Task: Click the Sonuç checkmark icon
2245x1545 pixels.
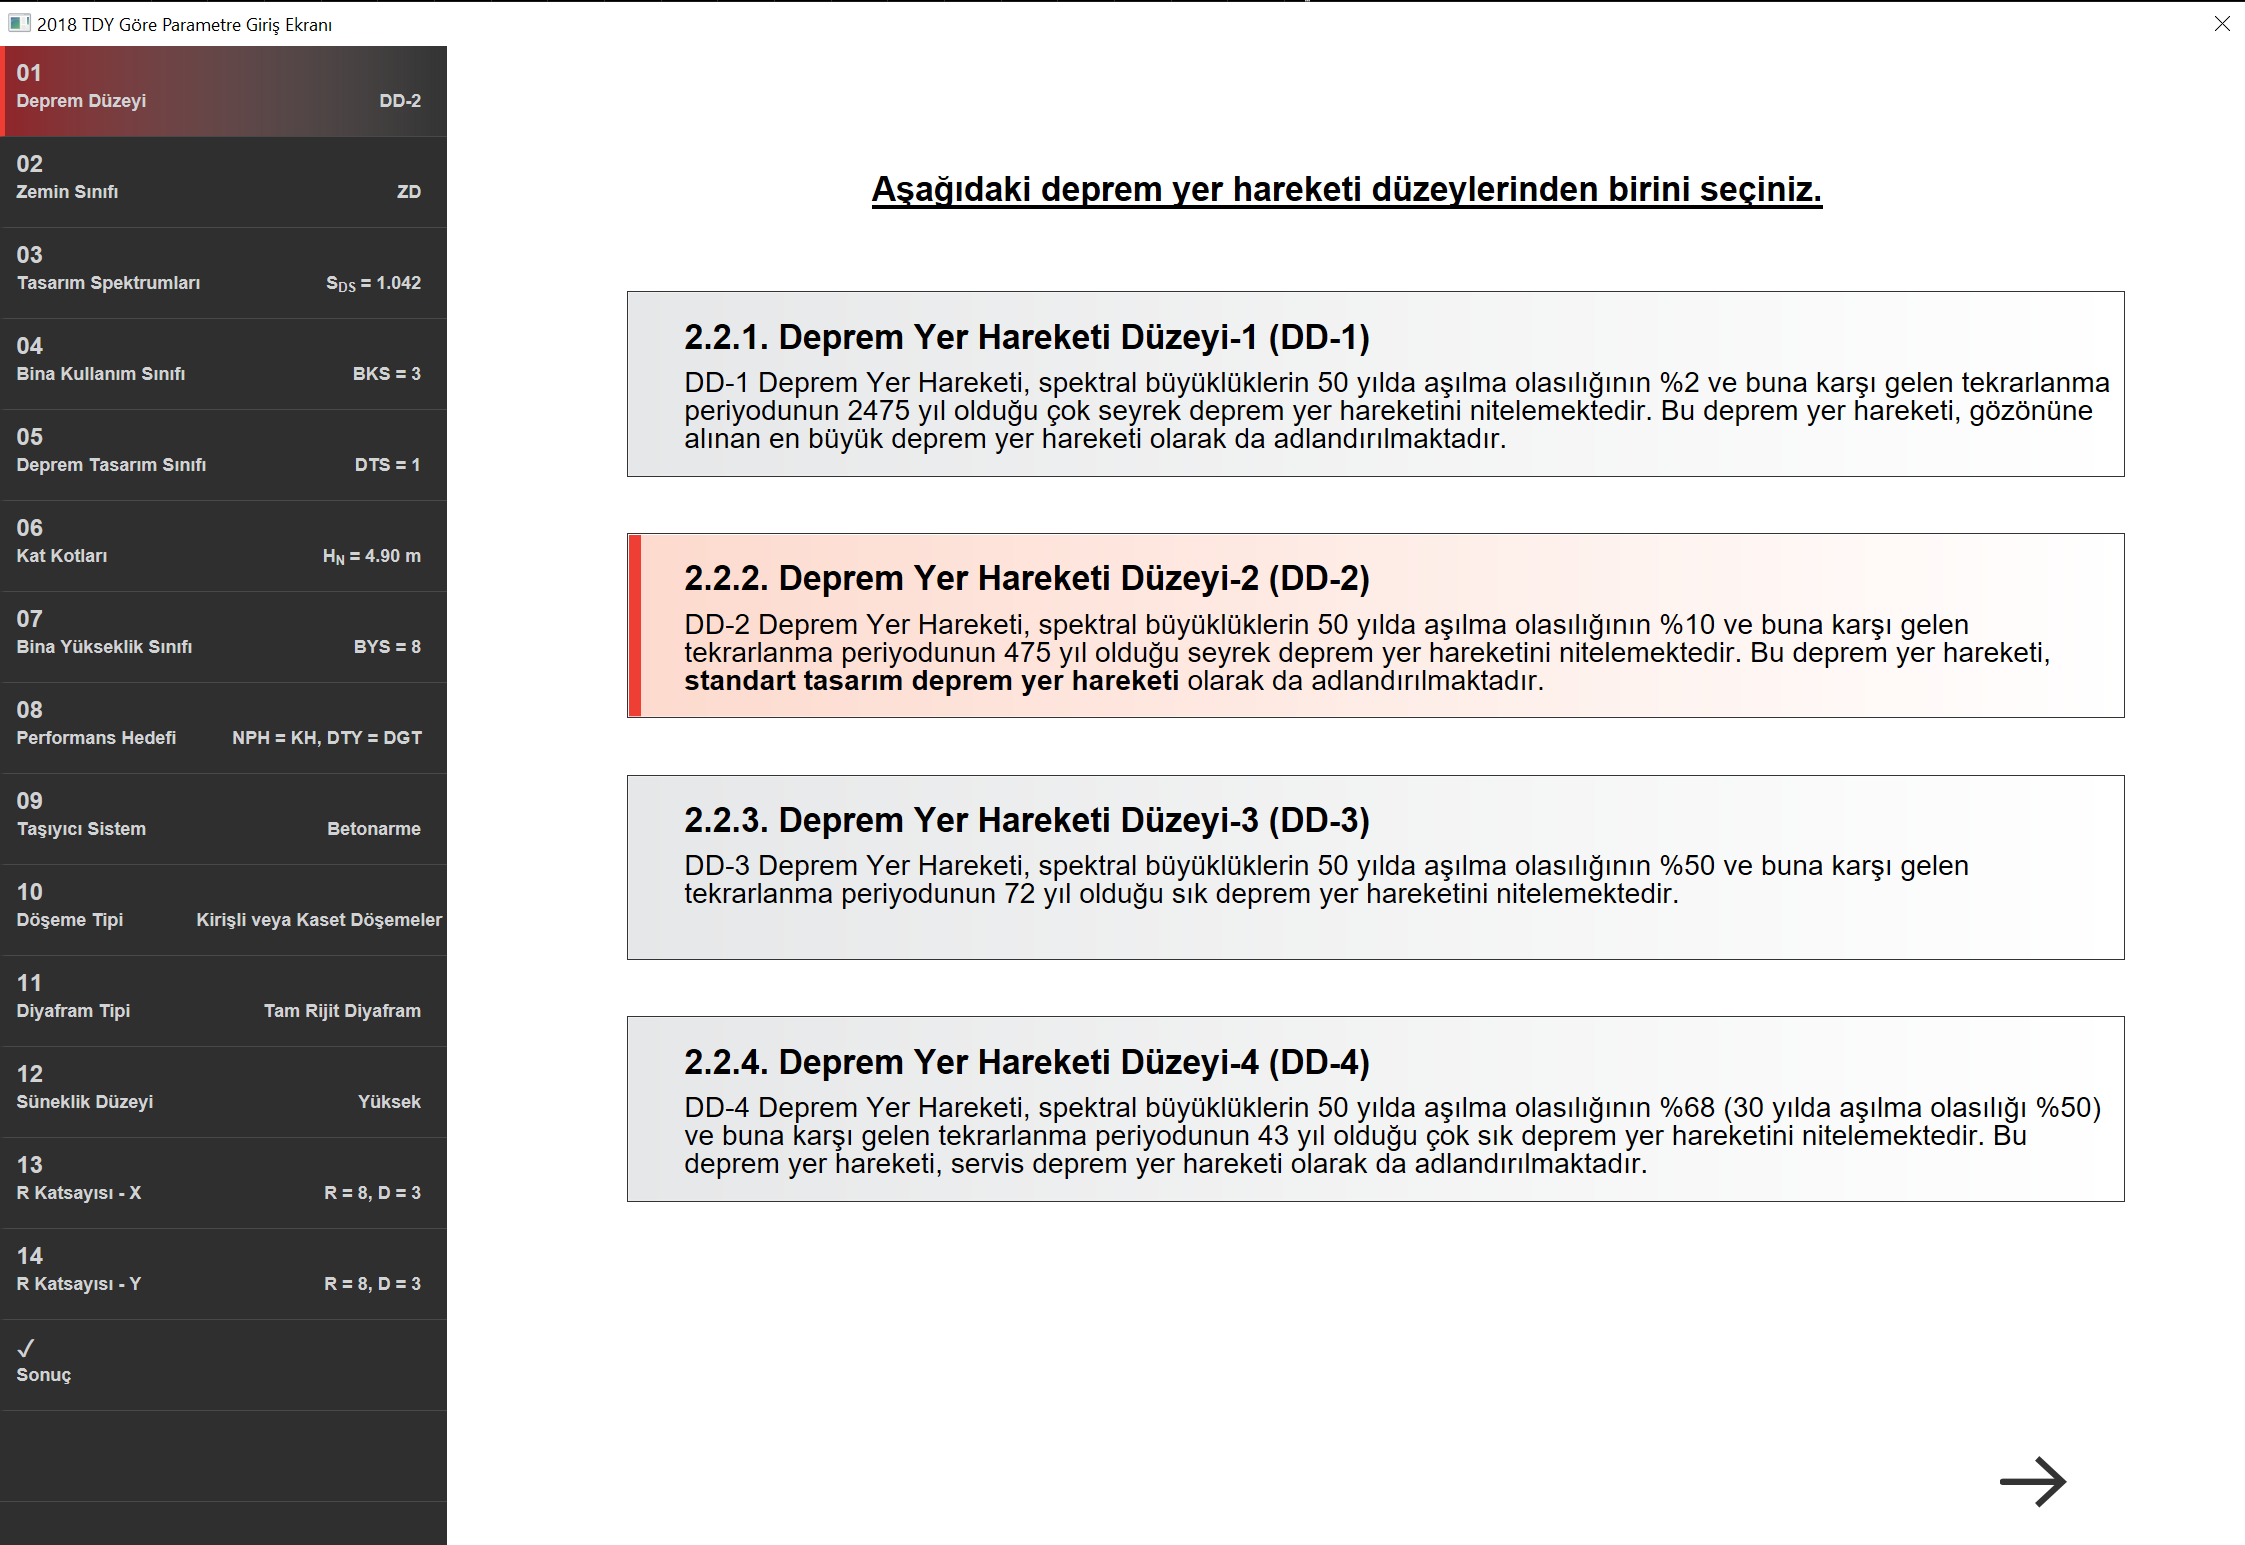Action: (26, 1348)
